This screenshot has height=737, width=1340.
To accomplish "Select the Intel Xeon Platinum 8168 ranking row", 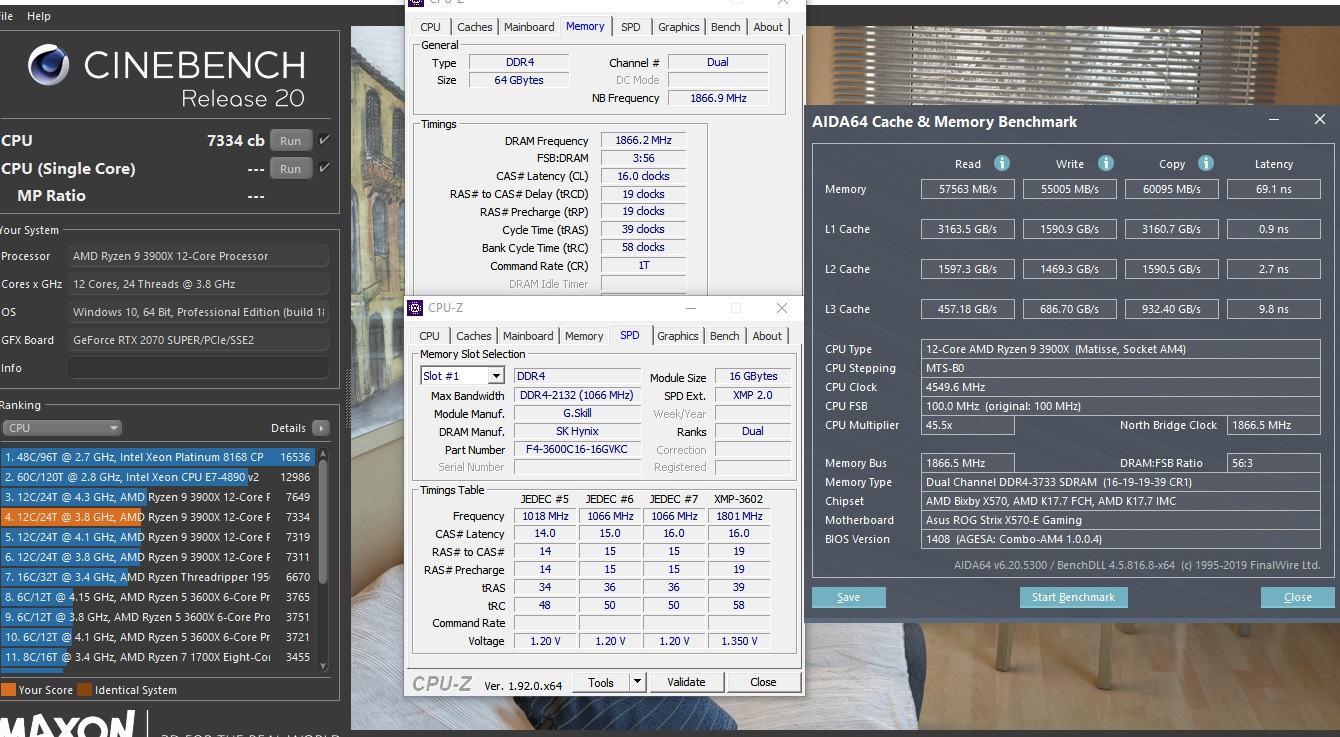I will point(158,457).
